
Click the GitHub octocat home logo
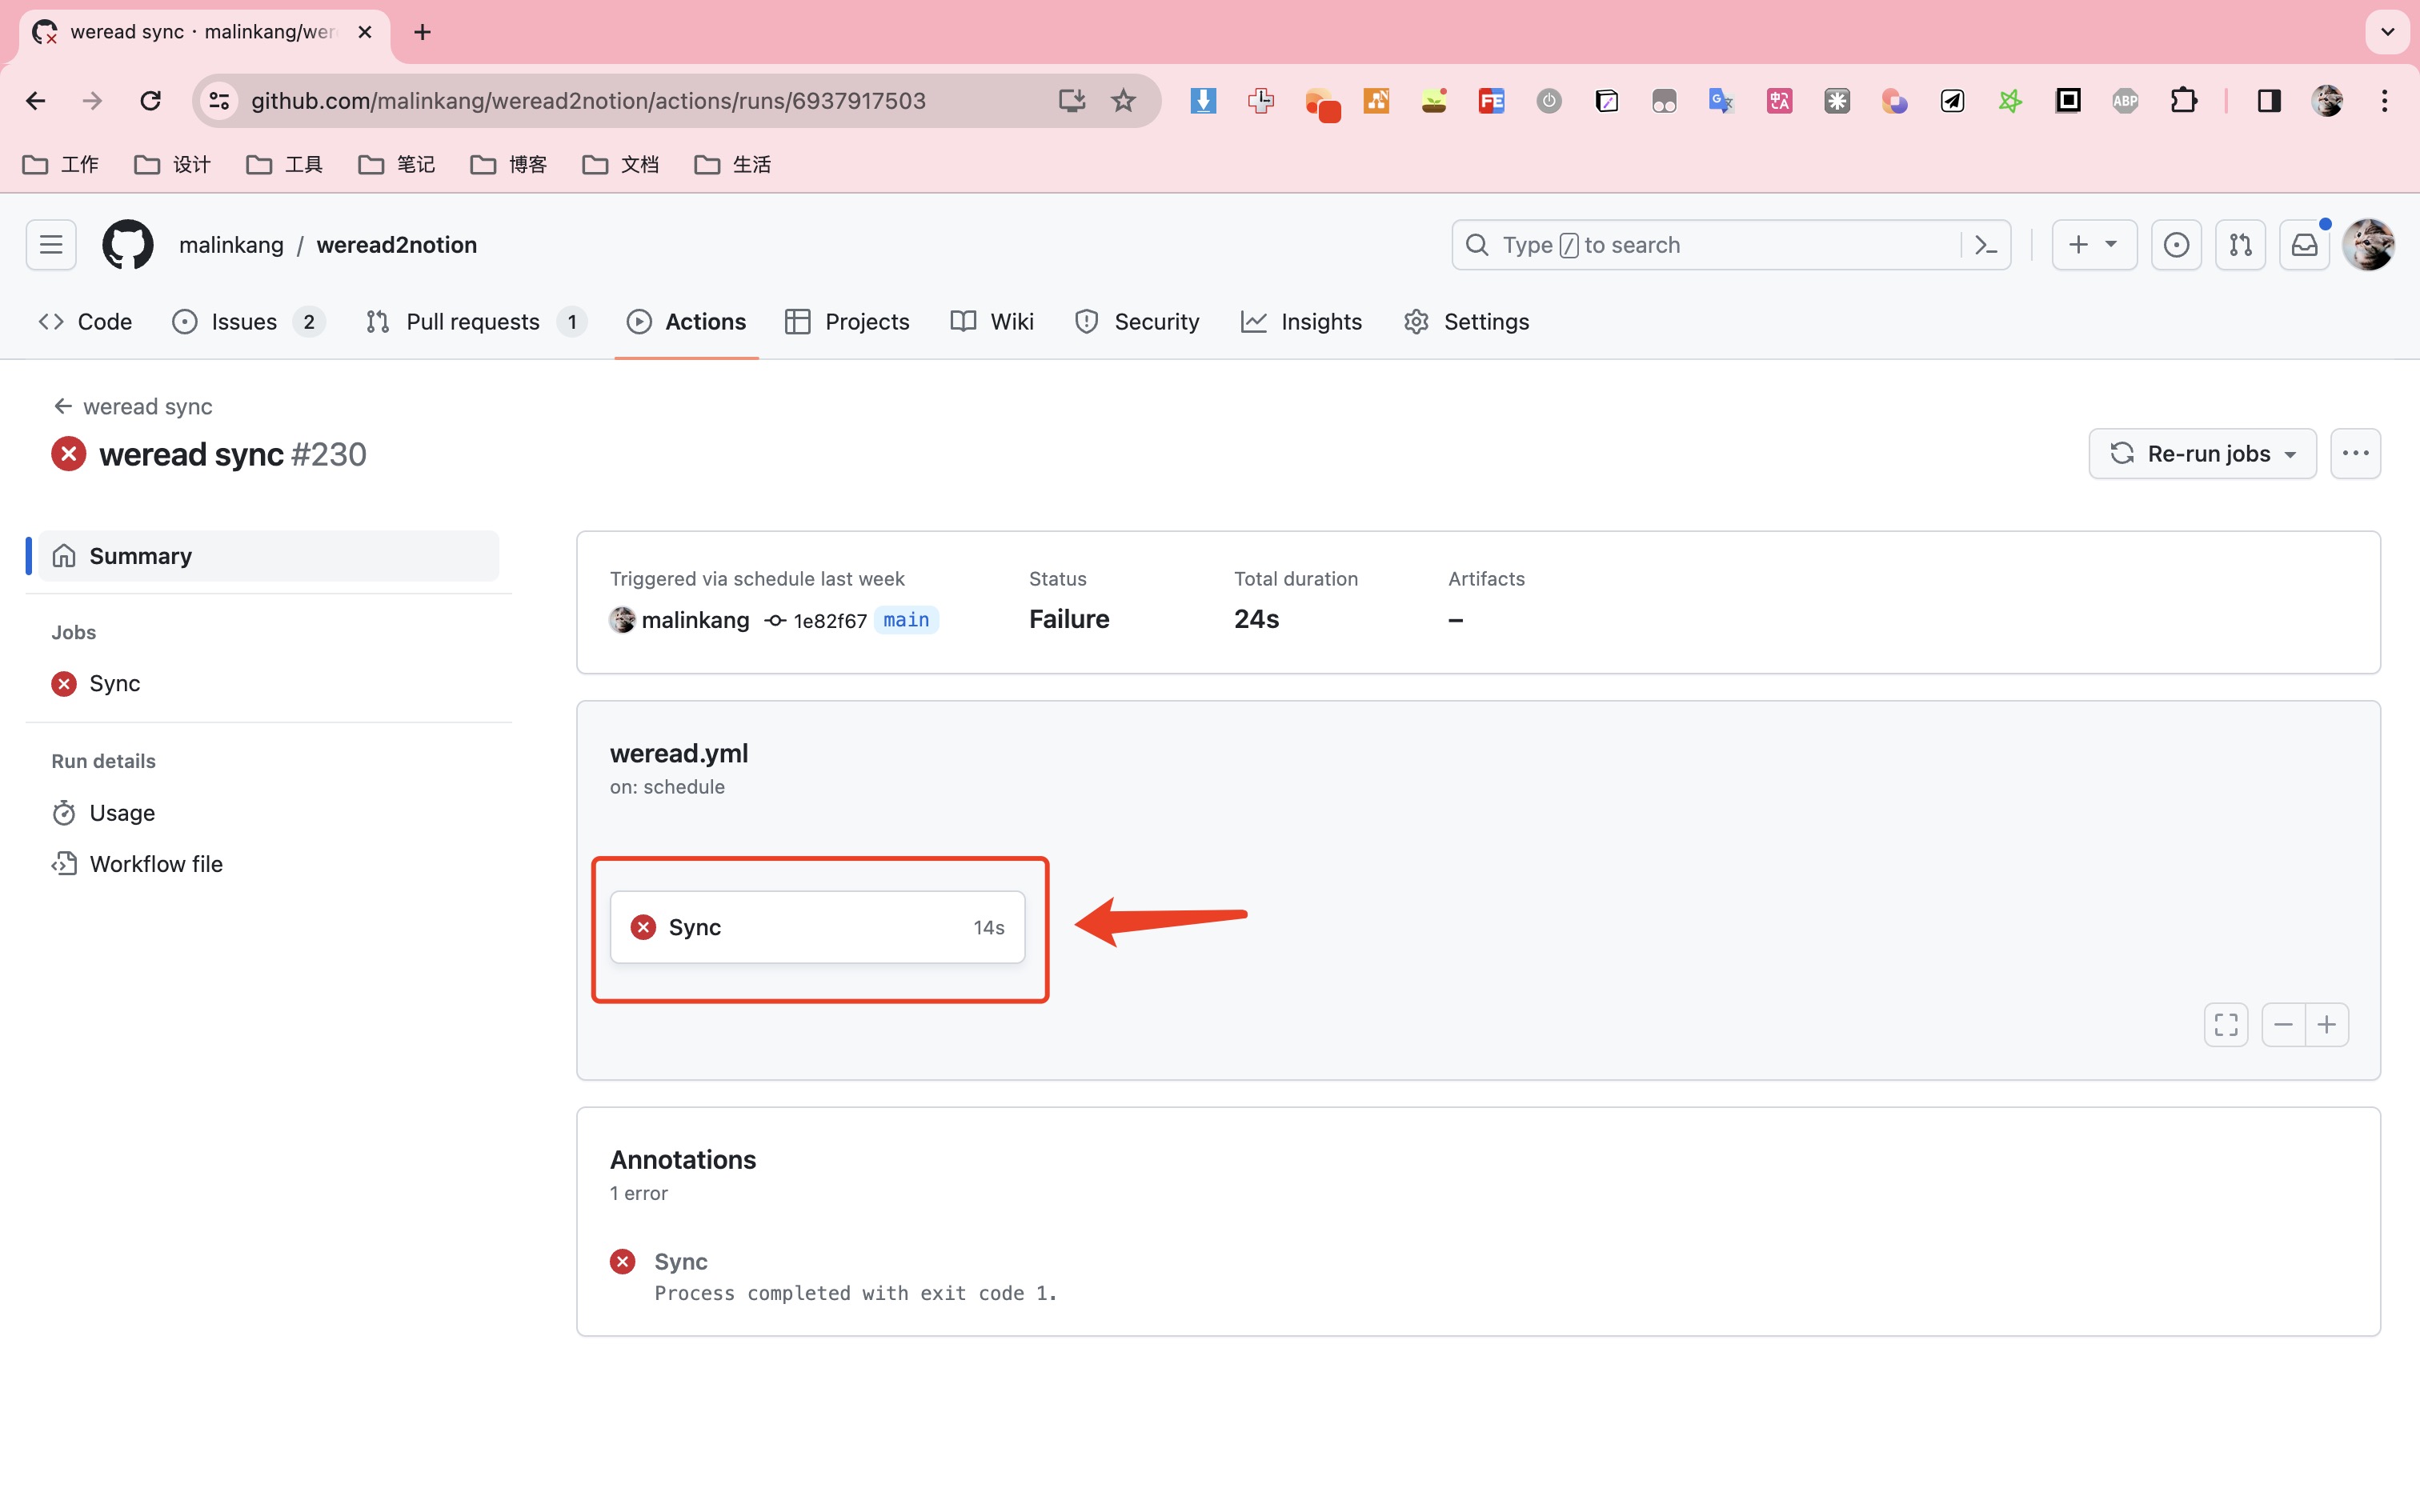(x=127, y=245)
